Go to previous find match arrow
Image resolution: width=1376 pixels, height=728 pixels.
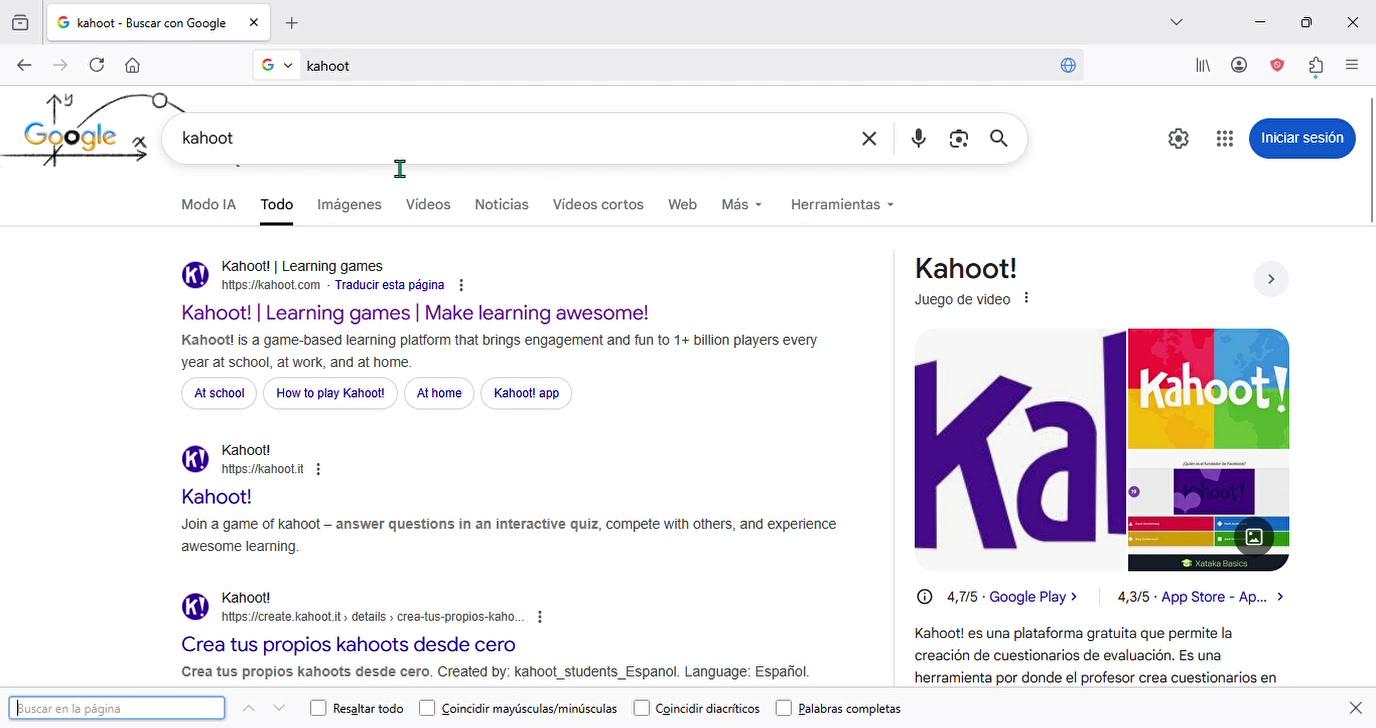[249, 708]
